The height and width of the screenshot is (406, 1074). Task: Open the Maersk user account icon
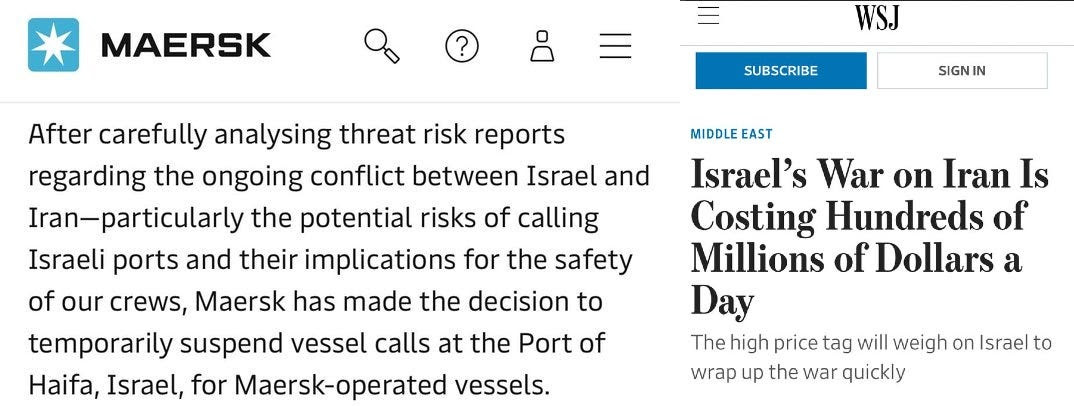click(x=542, y=46)
